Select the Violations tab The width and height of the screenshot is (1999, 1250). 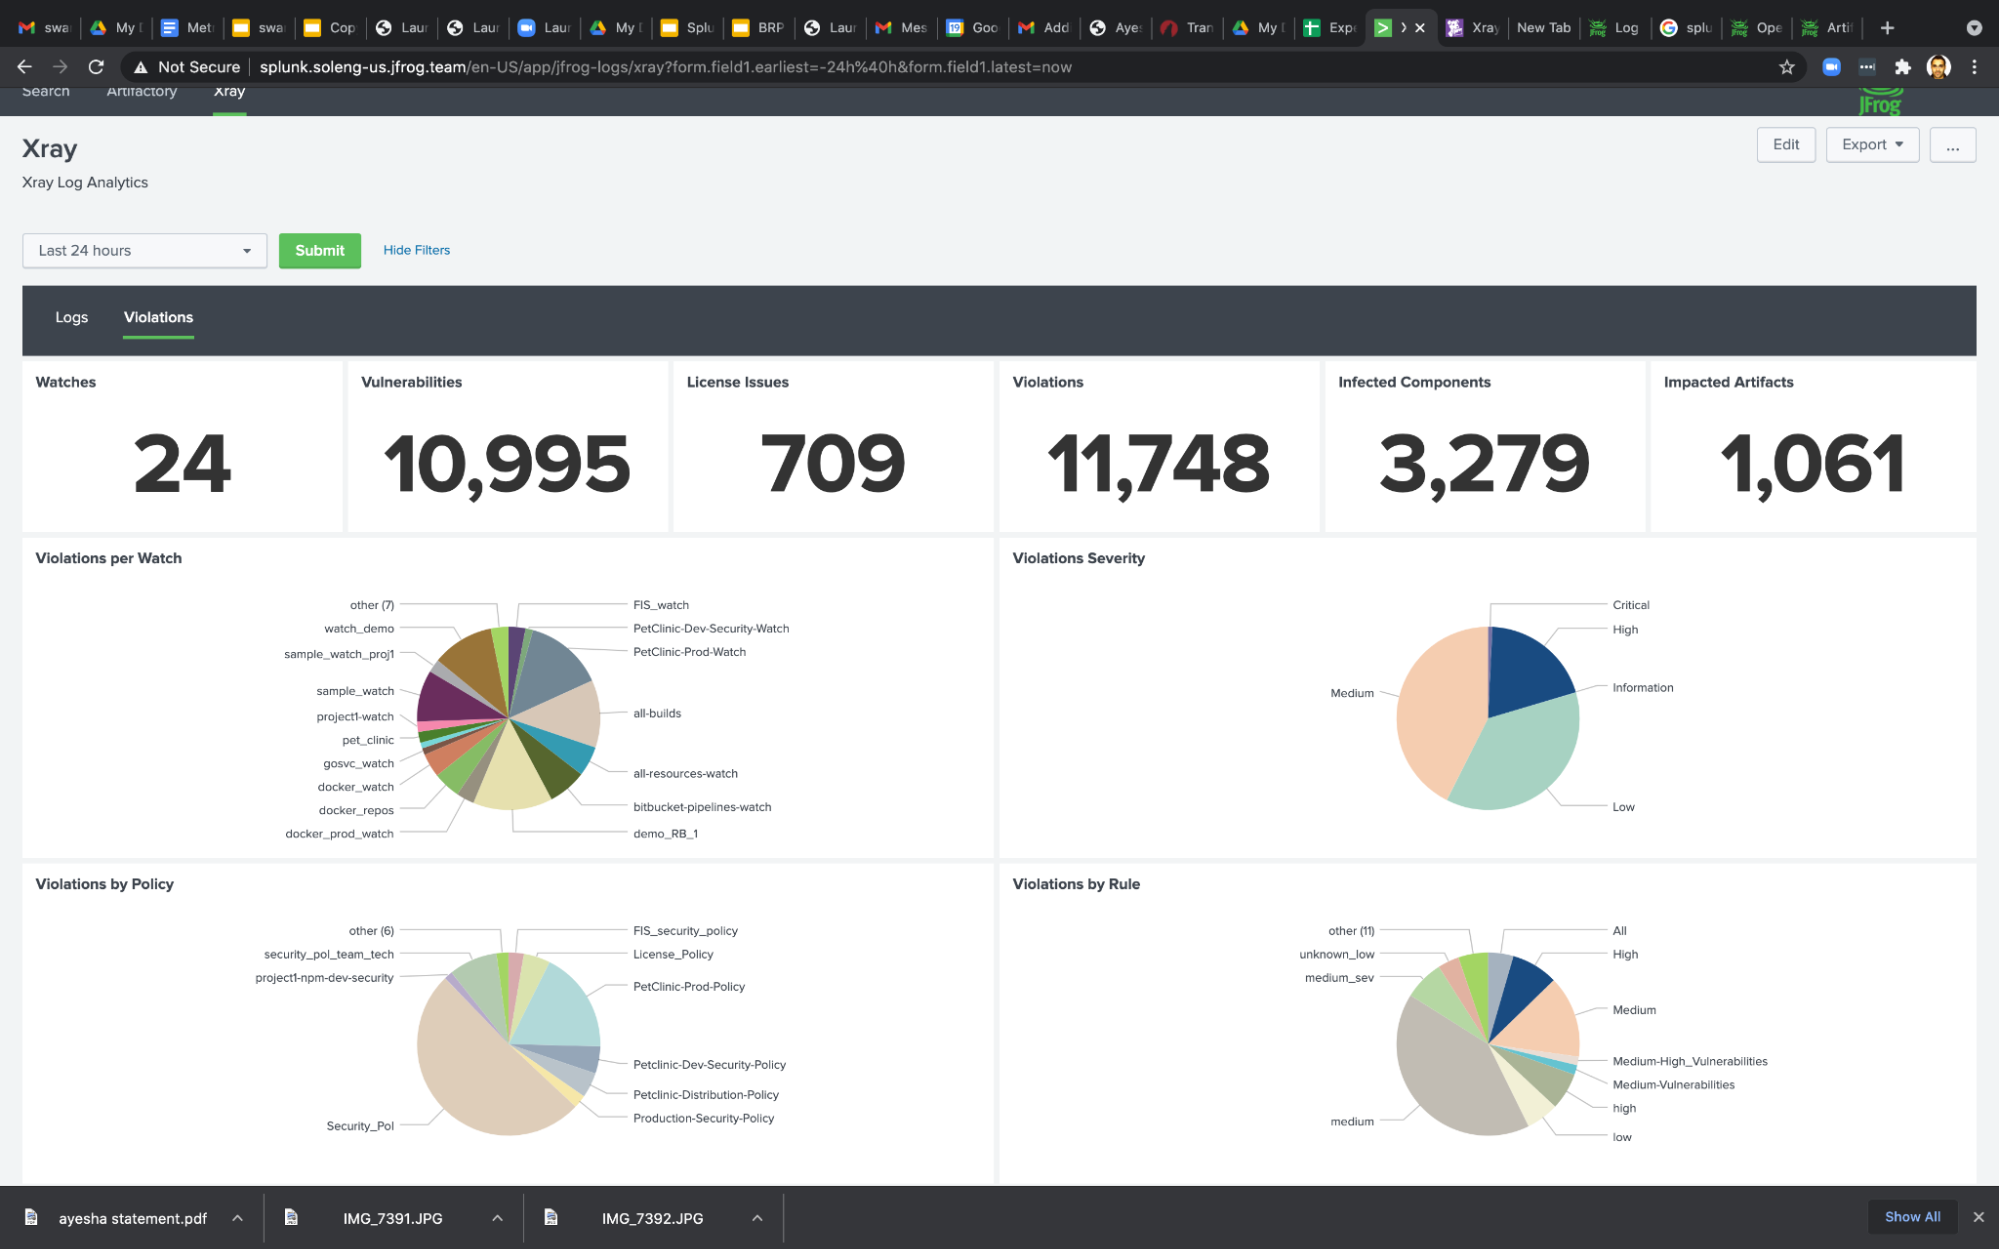[157, 317]
